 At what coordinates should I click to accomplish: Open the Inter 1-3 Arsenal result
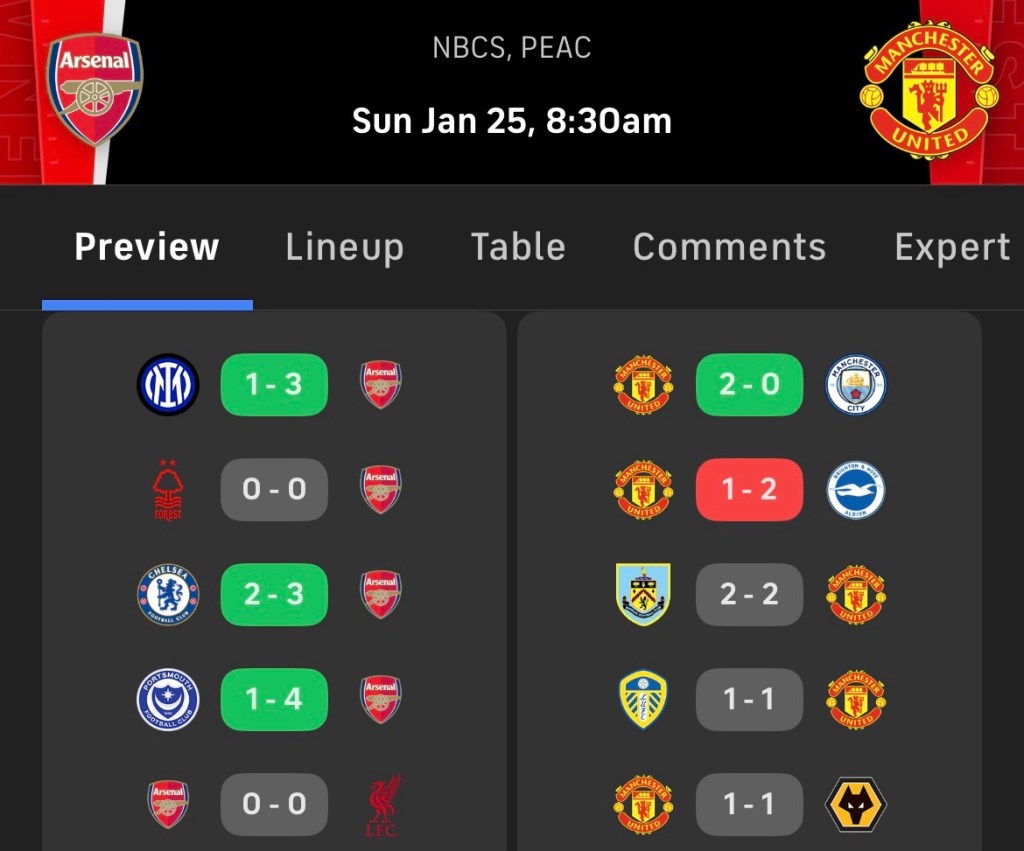pyautogui.click(x=274, y=385)
